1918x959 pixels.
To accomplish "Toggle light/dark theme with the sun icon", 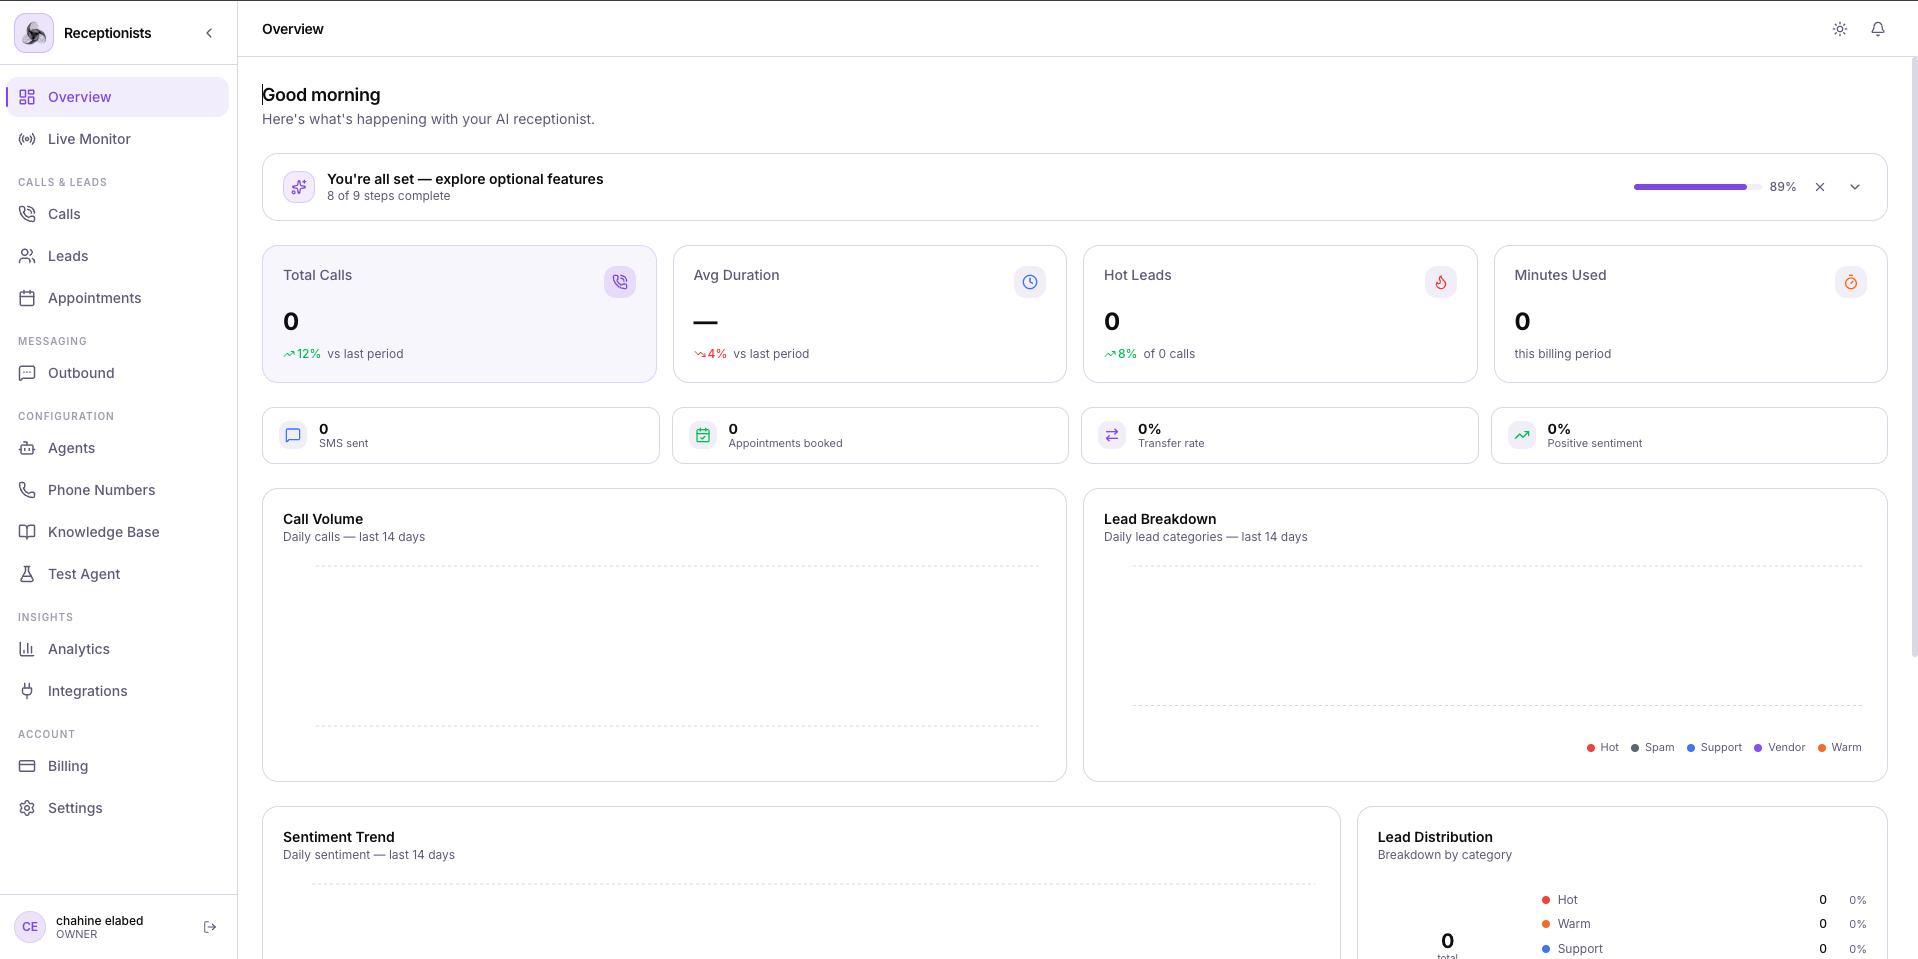I will pyautogui.click(x=1839, y=29).
